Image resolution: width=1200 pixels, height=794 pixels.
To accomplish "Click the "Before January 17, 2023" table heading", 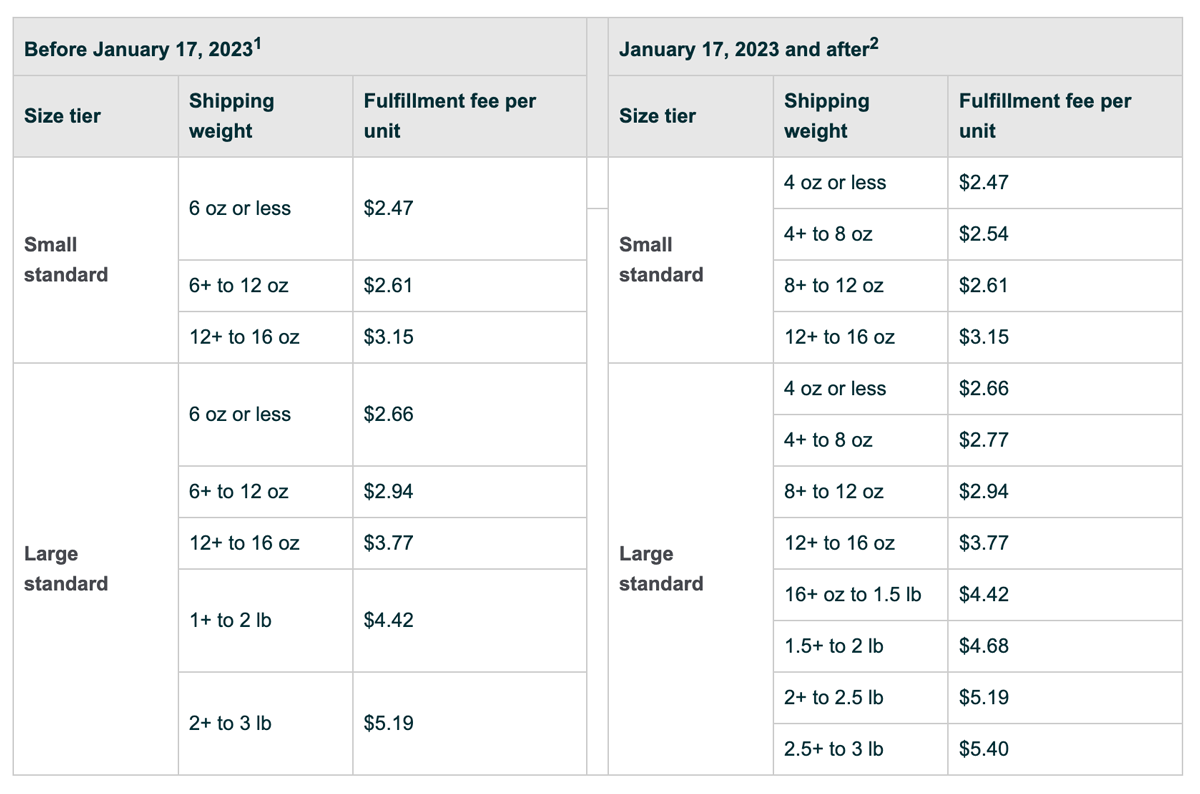I will [137, 49].
